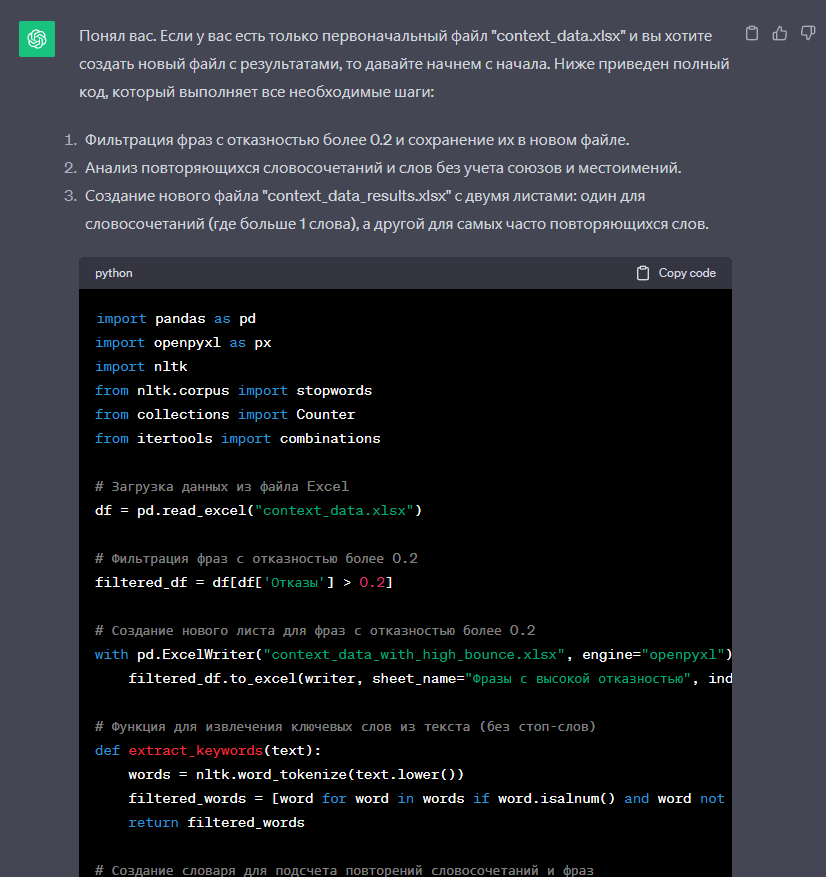This screenshot has height=877, width=826.
Task: Click the comment "Загрузка данных из файла Excel"
Action: 222,486
